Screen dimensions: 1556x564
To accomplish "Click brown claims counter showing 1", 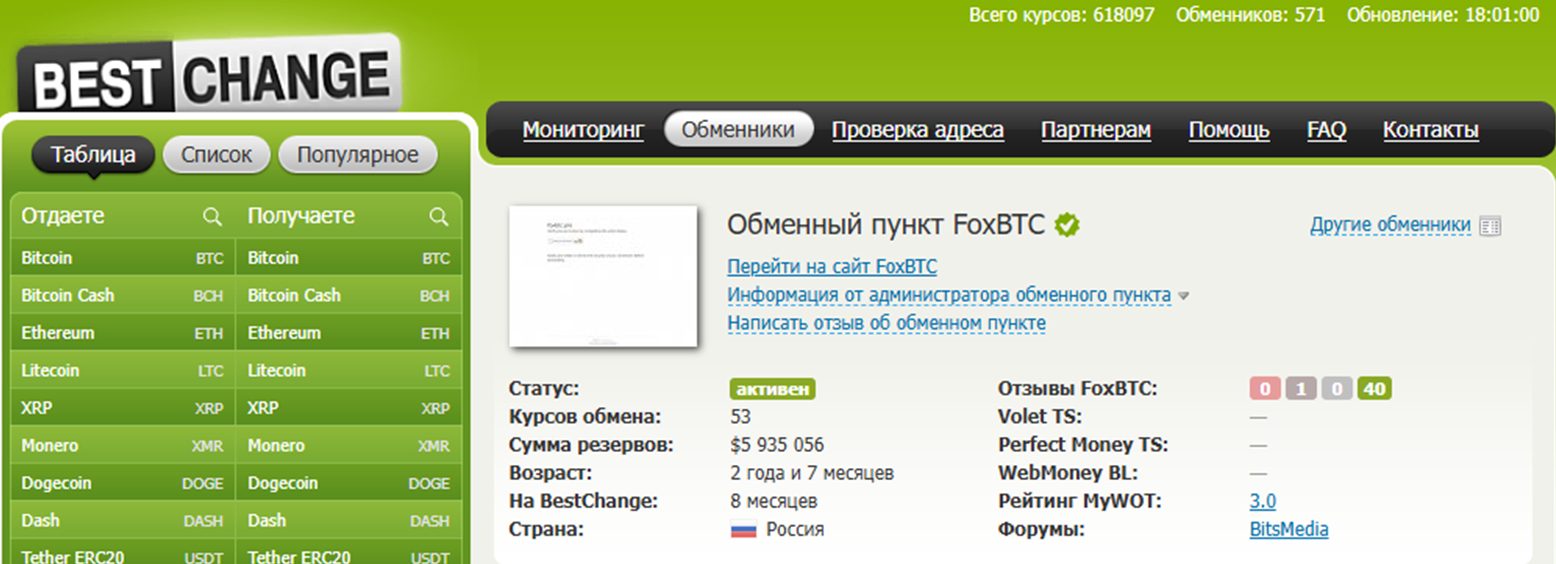I will pyautogui.click(x=1301, y=389).
